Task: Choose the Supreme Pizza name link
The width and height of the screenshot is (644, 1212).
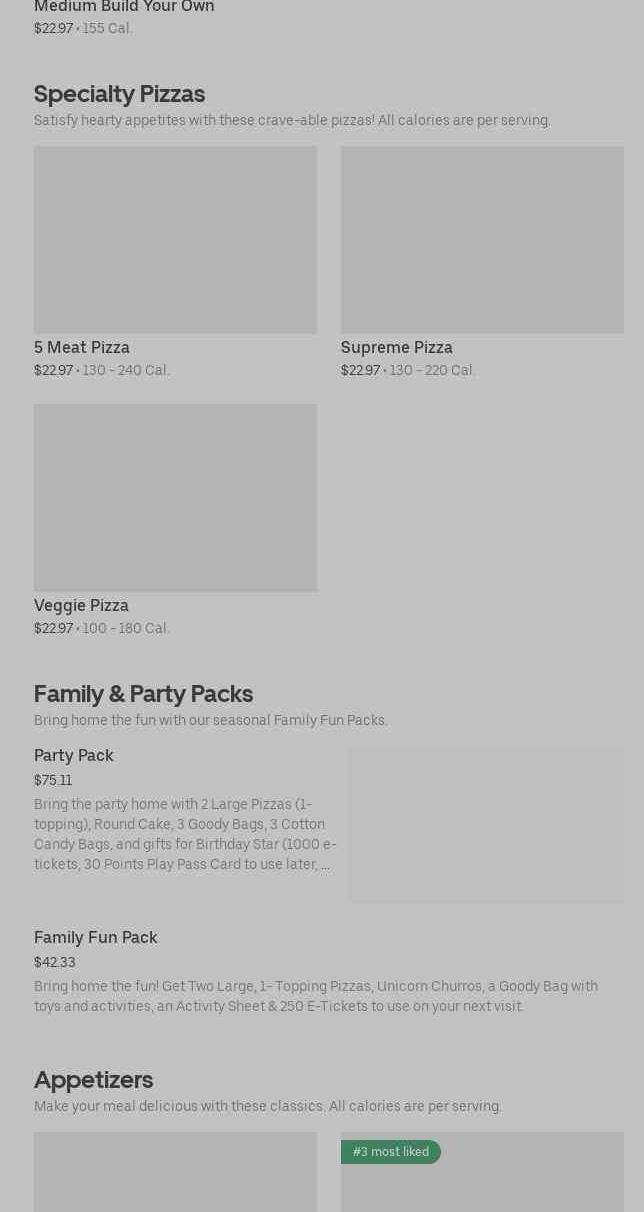Action: point(396,347)
